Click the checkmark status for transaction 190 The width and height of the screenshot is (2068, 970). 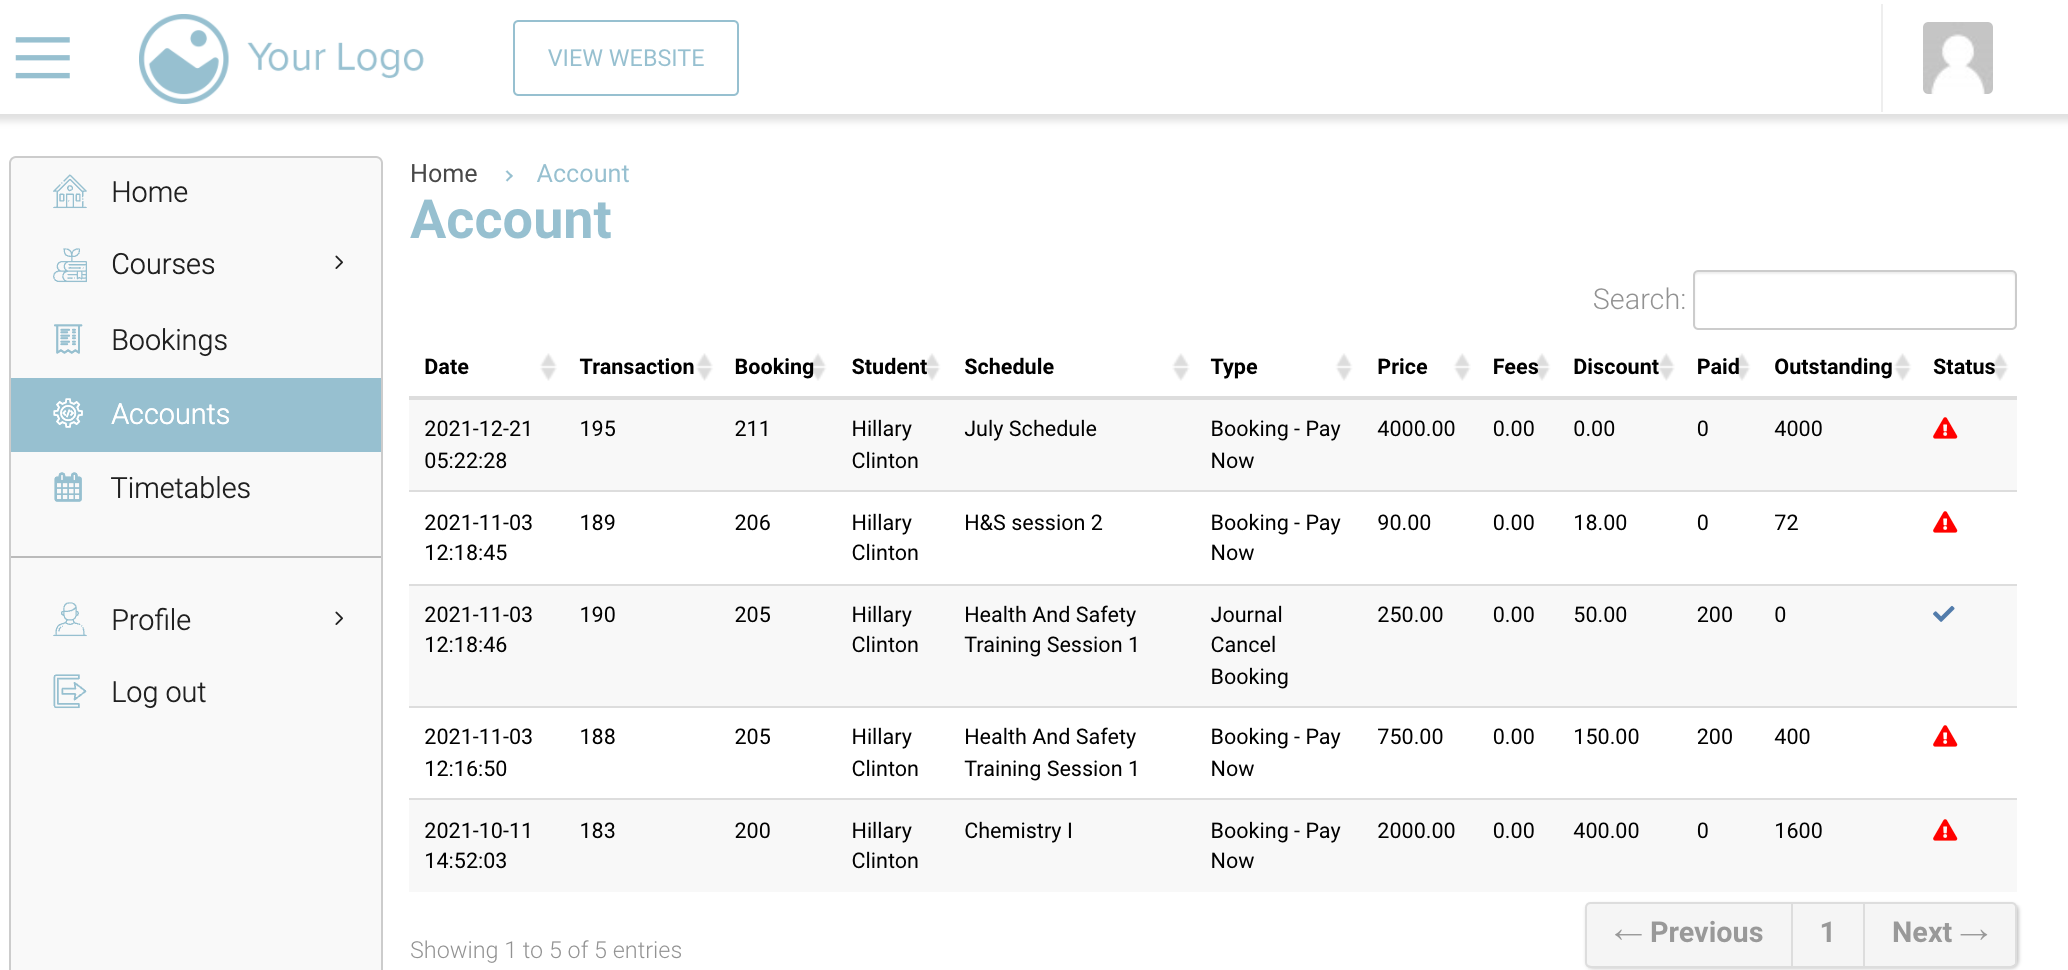coord(1943,614)
